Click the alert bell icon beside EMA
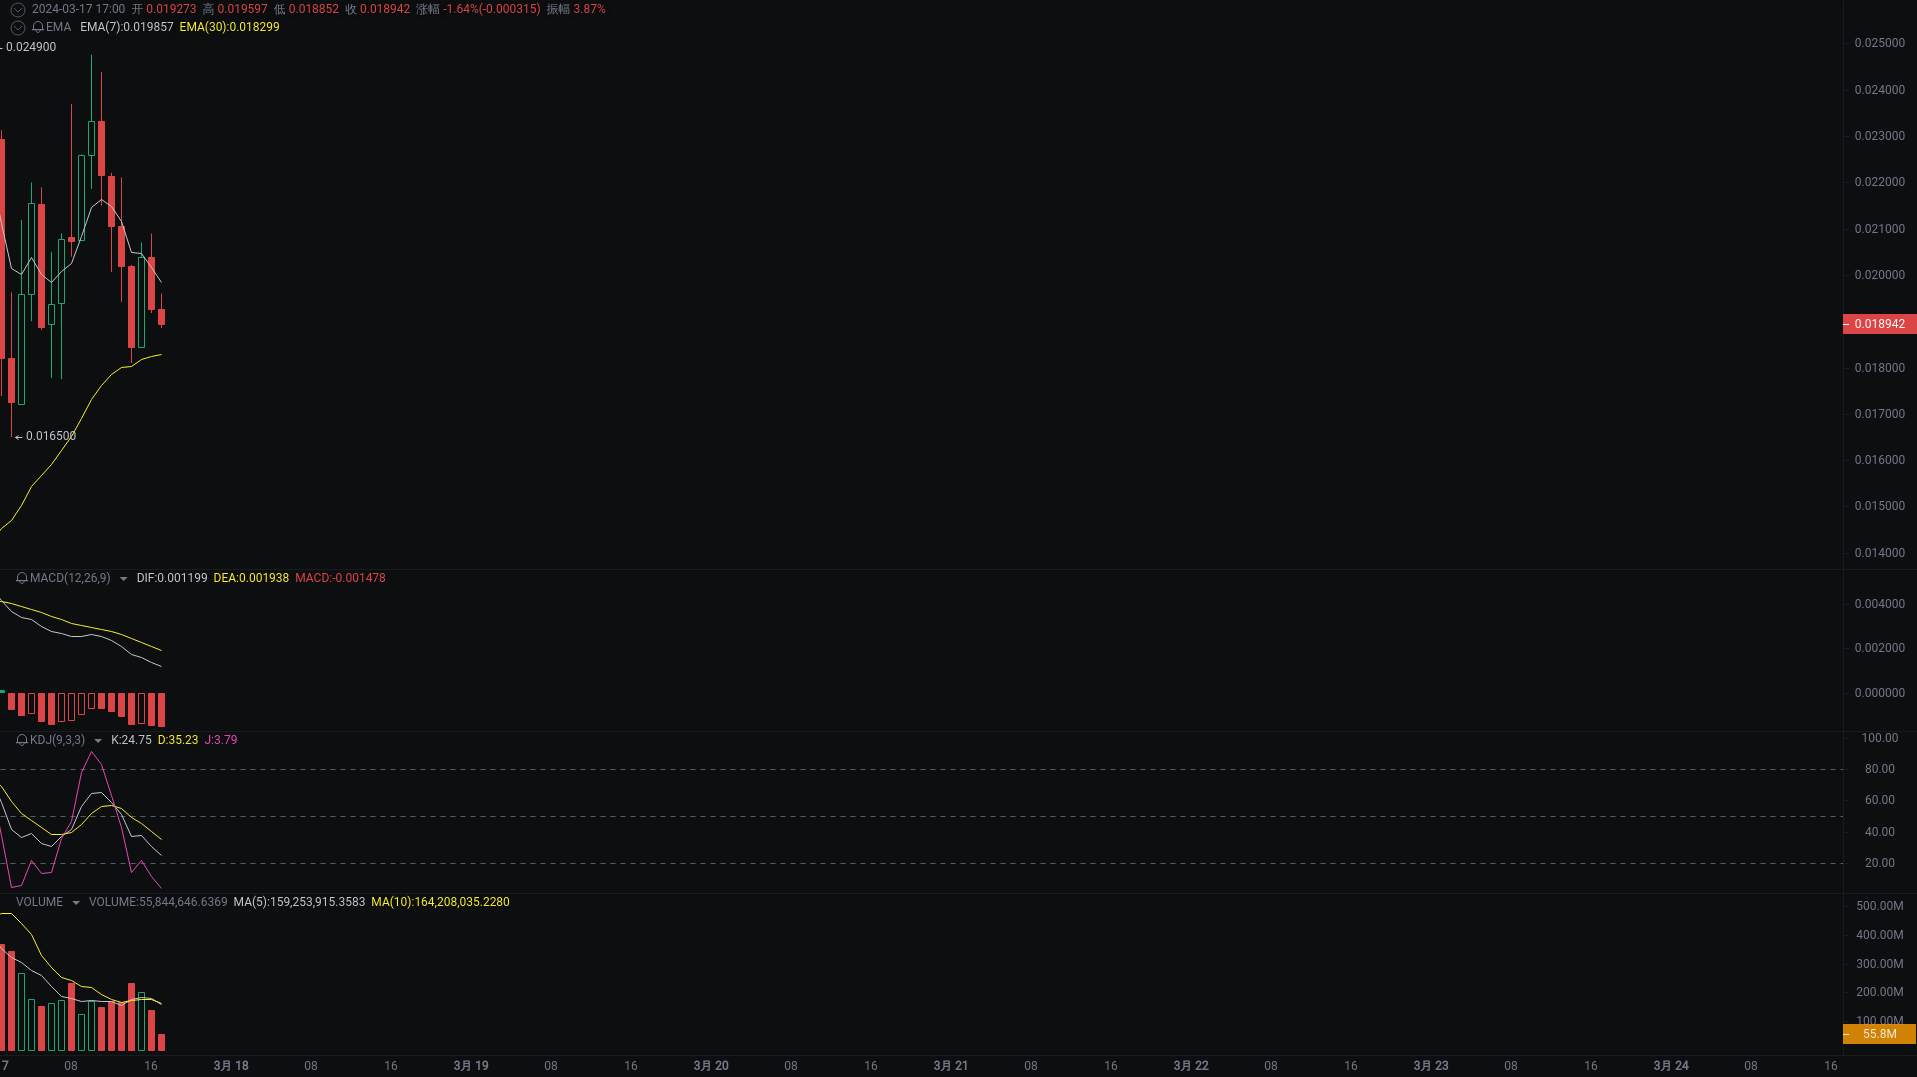The image size is (1917, 1077). (37, 27)
